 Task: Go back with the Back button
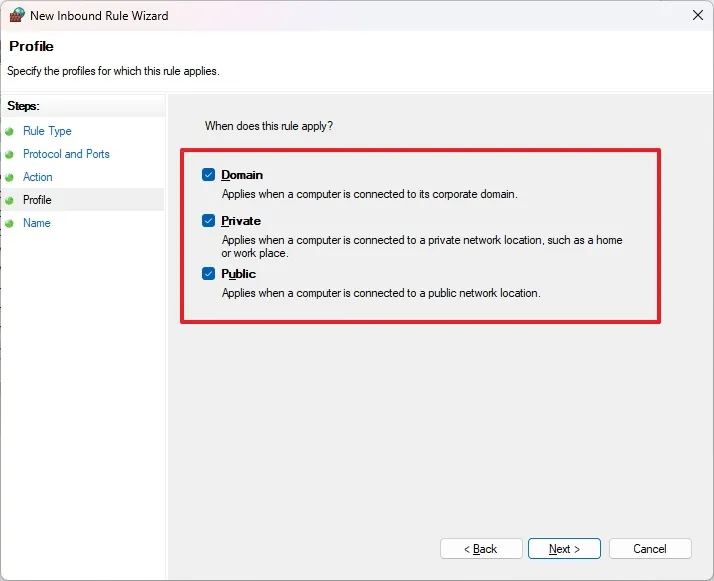(481, 549)
